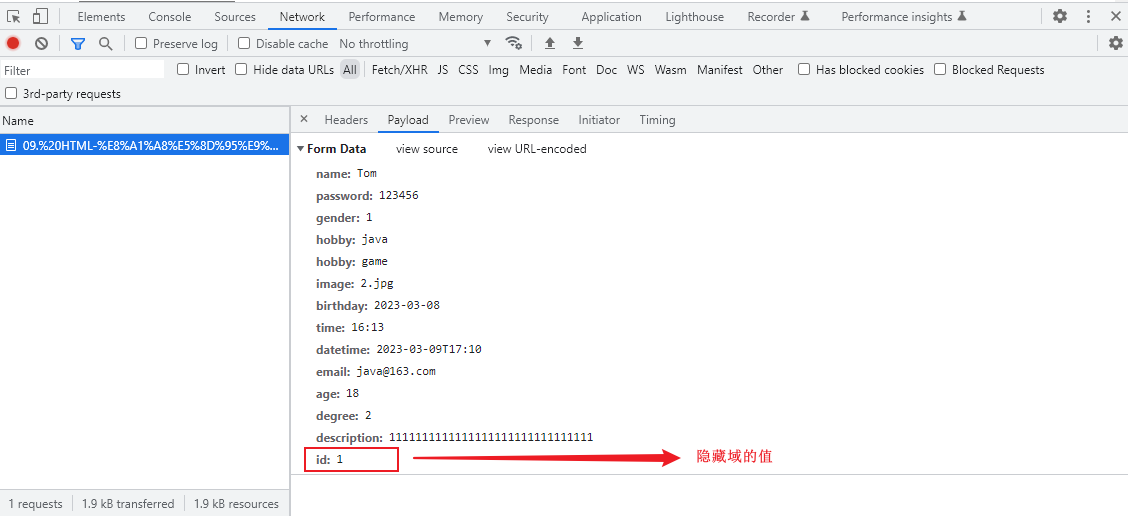1128x516 pixels.
Task: Filter requests by CSS
Action: point(468,70)
